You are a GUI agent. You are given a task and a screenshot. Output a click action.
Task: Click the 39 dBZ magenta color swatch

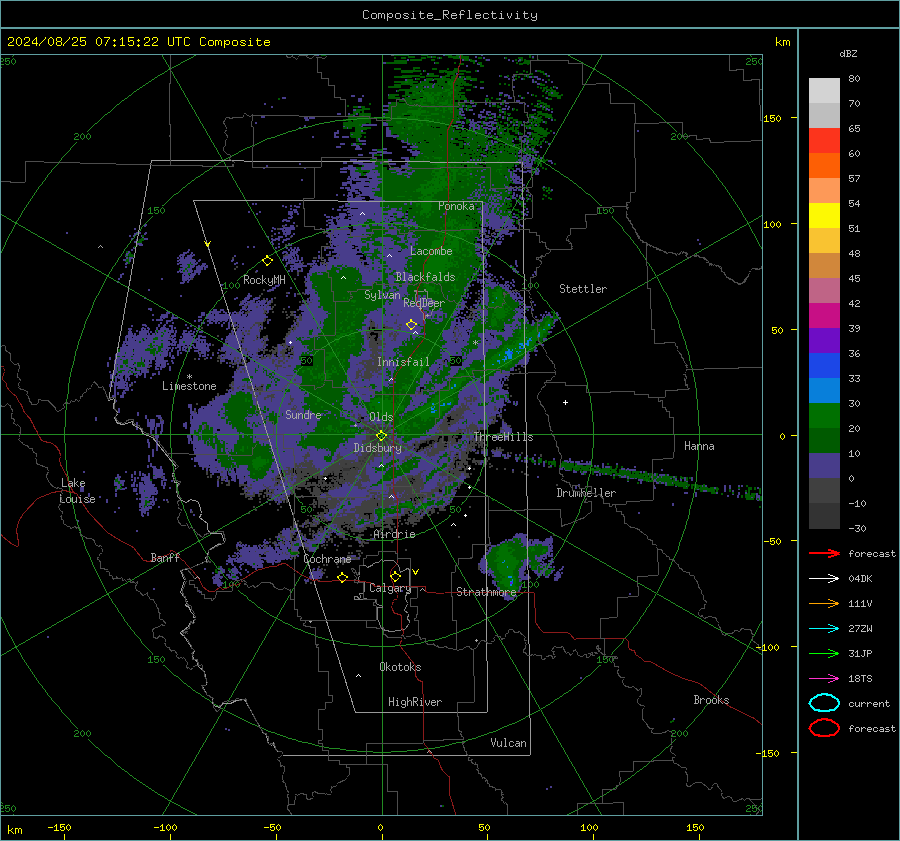[x=824, y=315]
